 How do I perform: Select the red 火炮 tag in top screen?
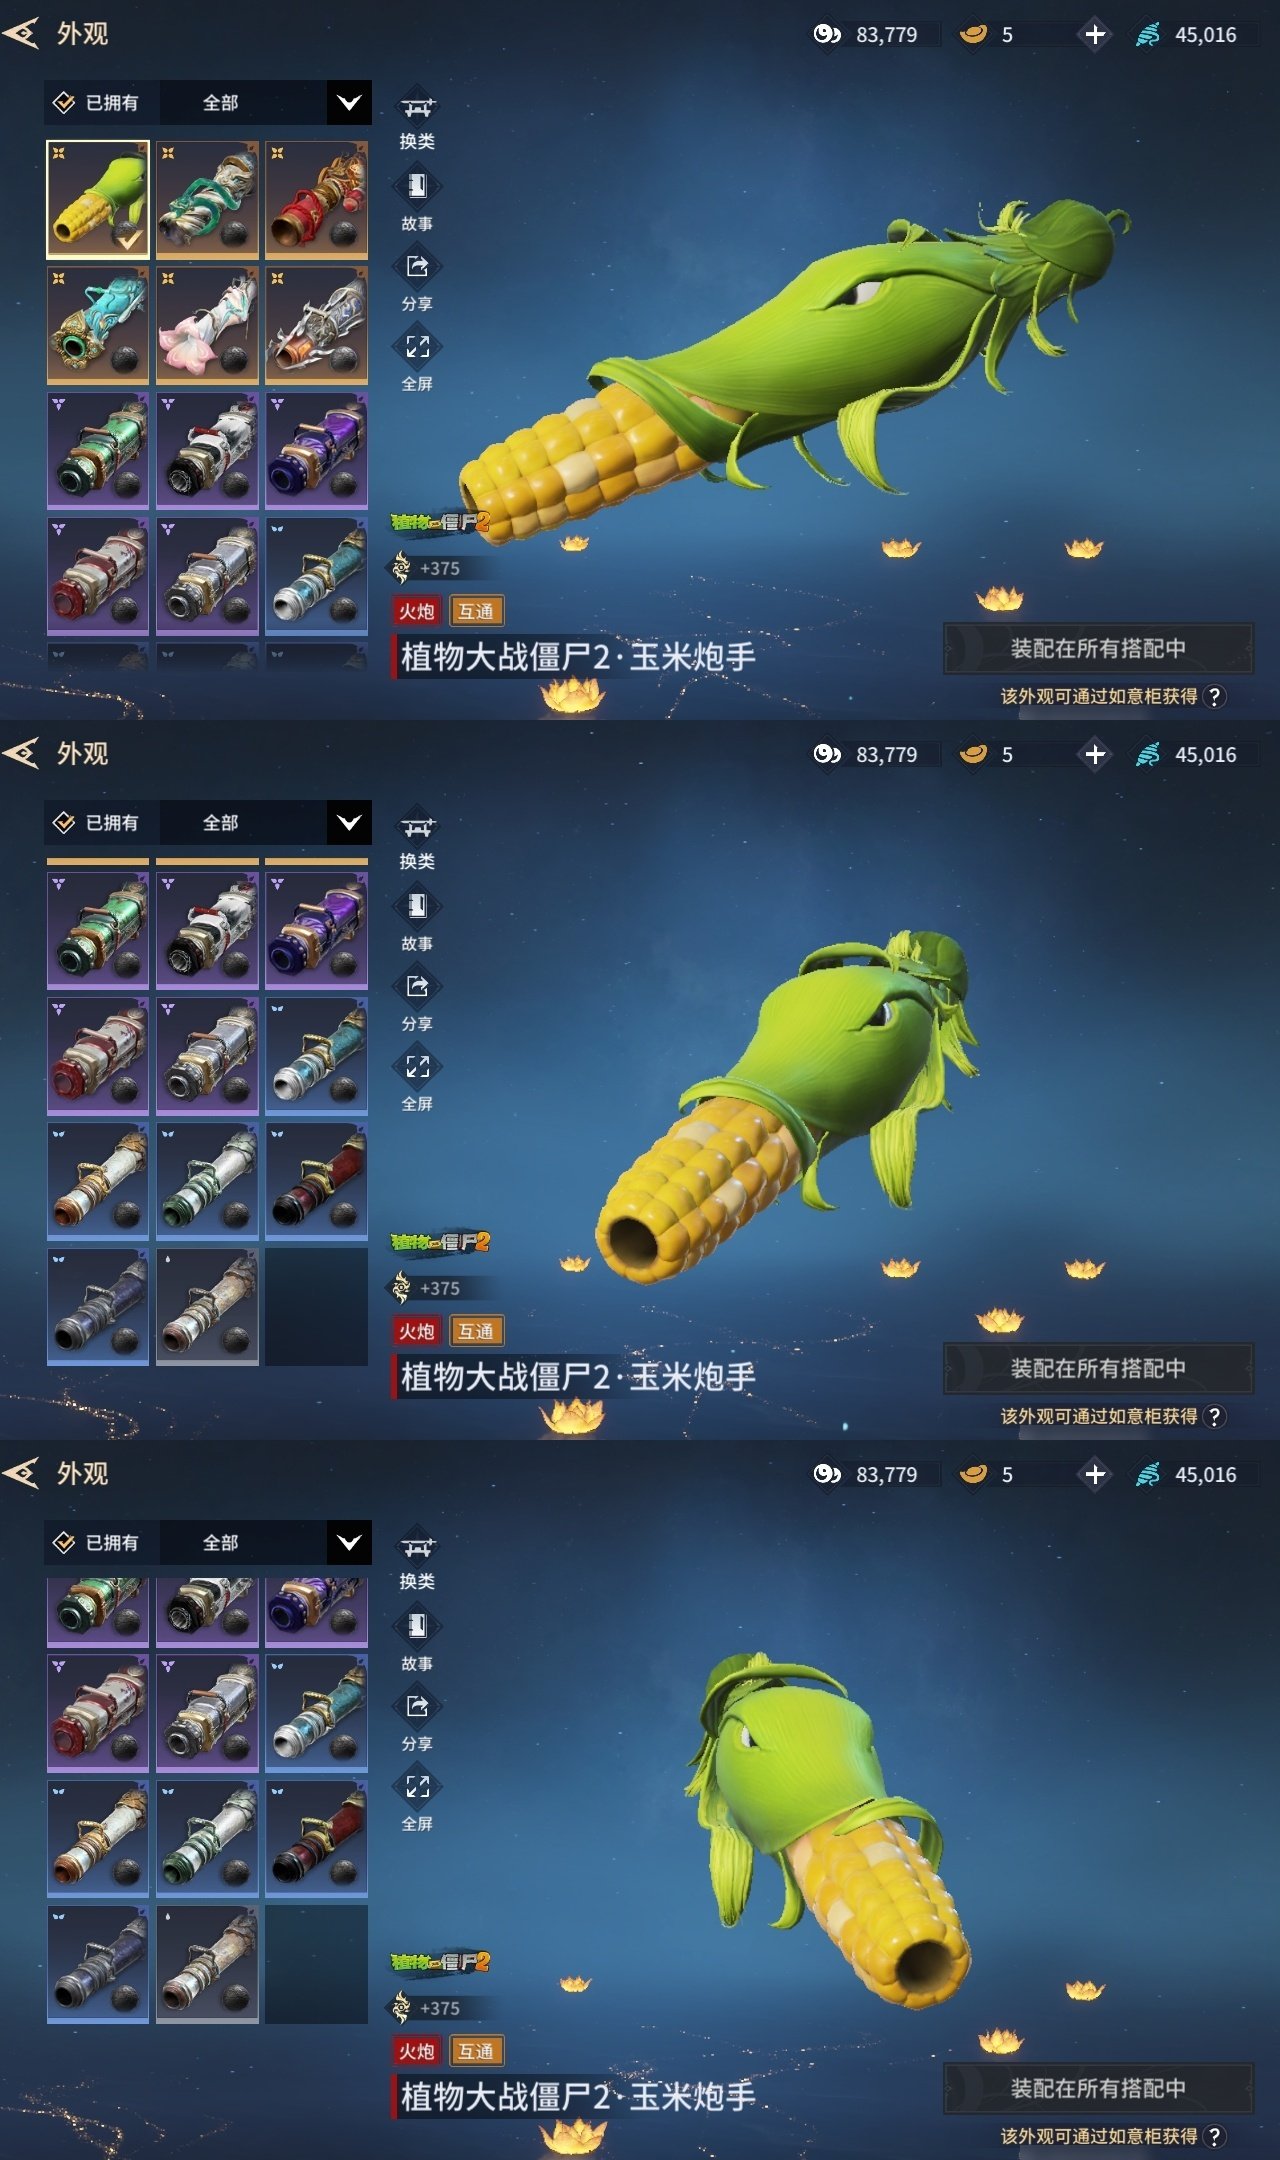[417, 611]
